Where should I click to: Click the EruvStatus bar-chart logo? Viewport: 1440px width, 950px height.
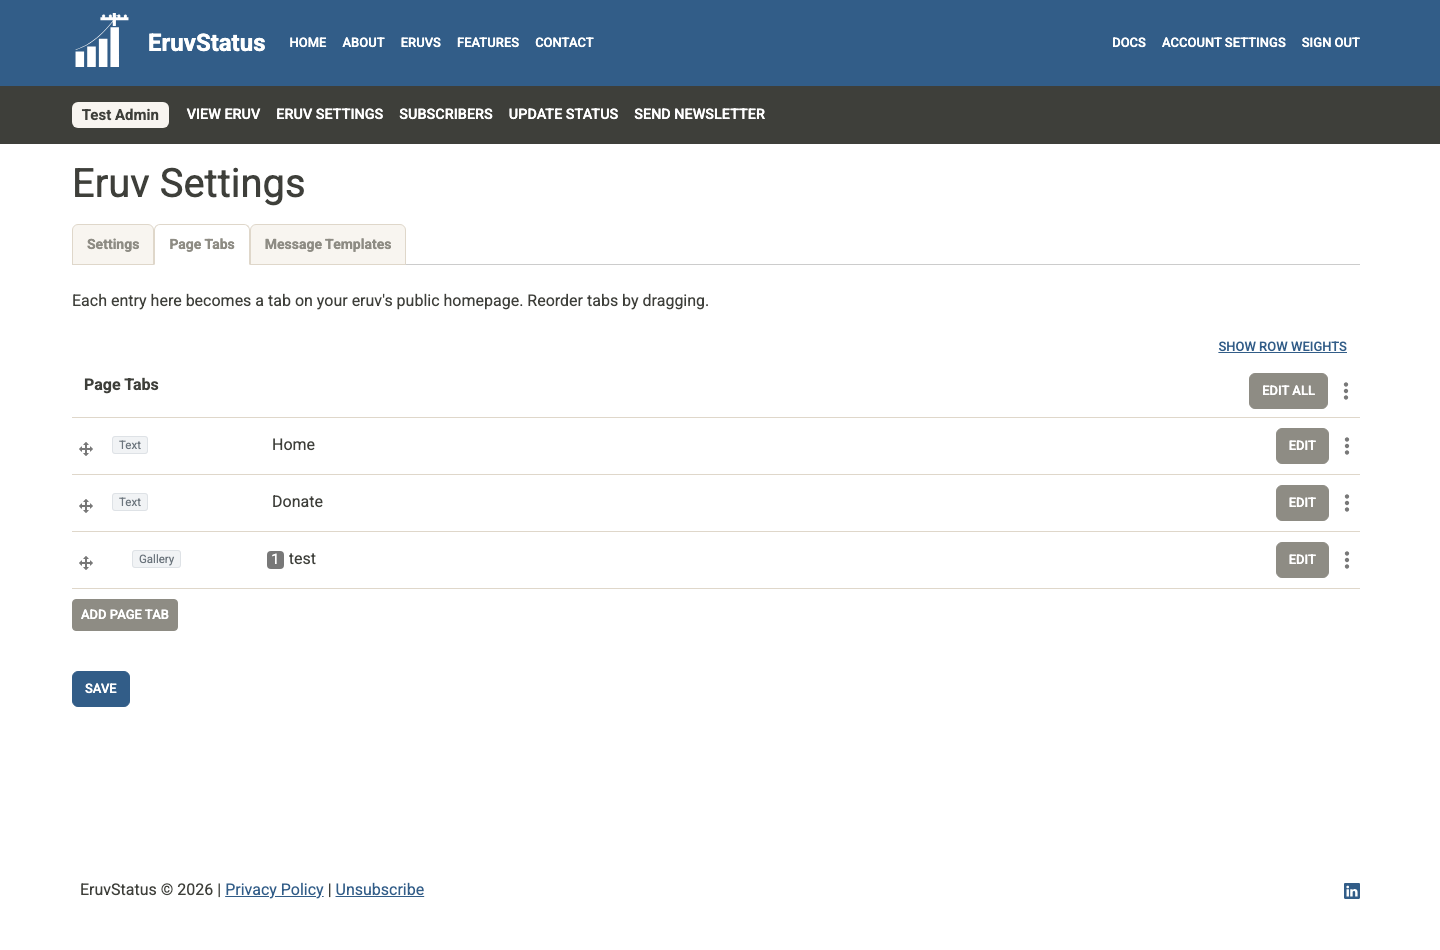click(100, 42)
